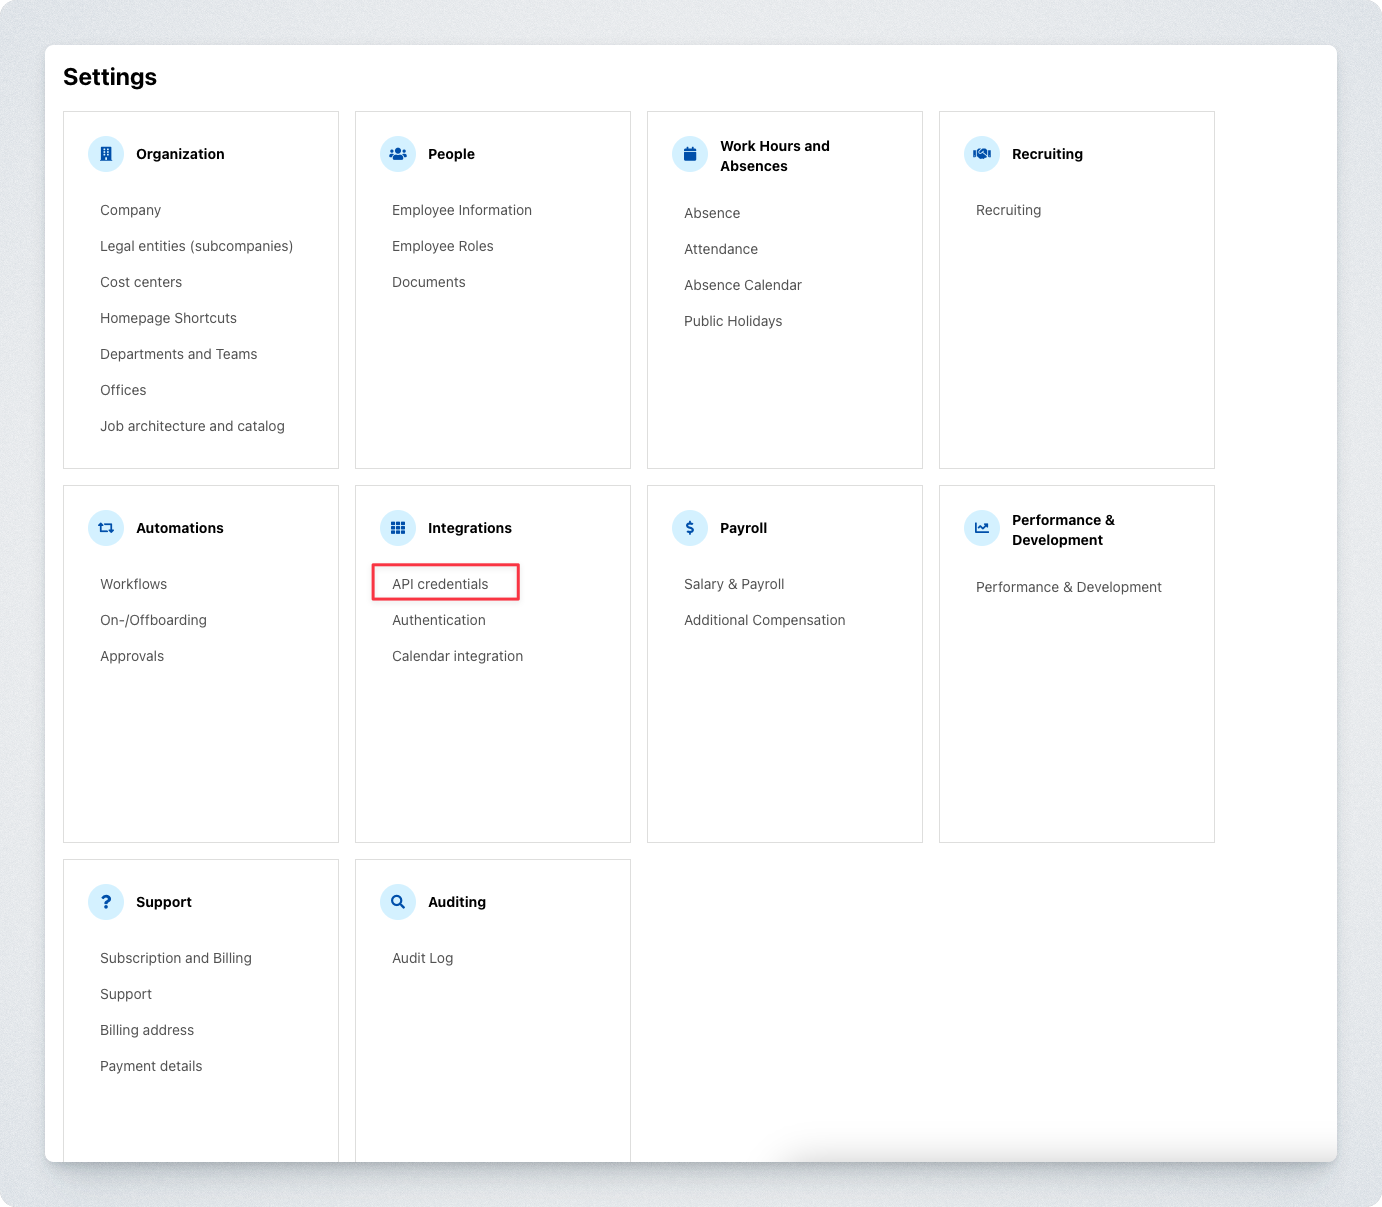This screenshot has height=1207, width=1382.
Task: Click the Work Hours calendar icon
Action: [x=690, y=154]
